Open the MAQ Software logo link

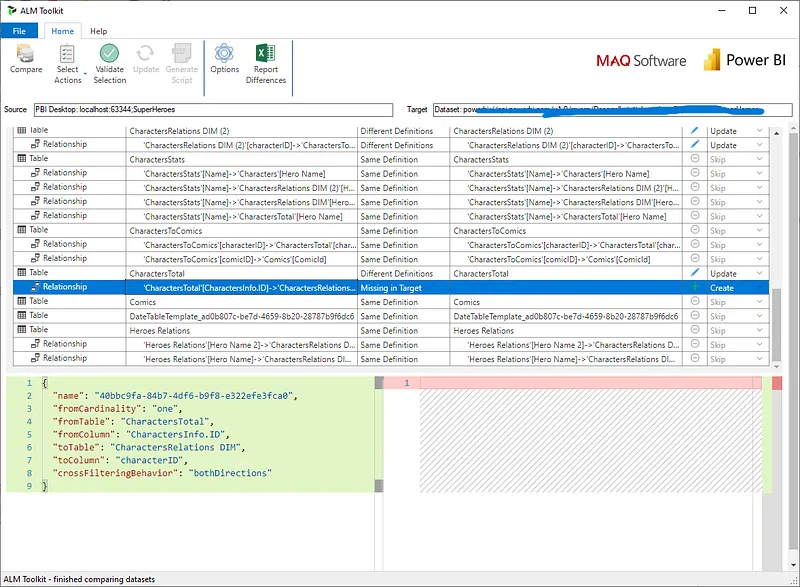pyautogui.click(x=641, y=61)
